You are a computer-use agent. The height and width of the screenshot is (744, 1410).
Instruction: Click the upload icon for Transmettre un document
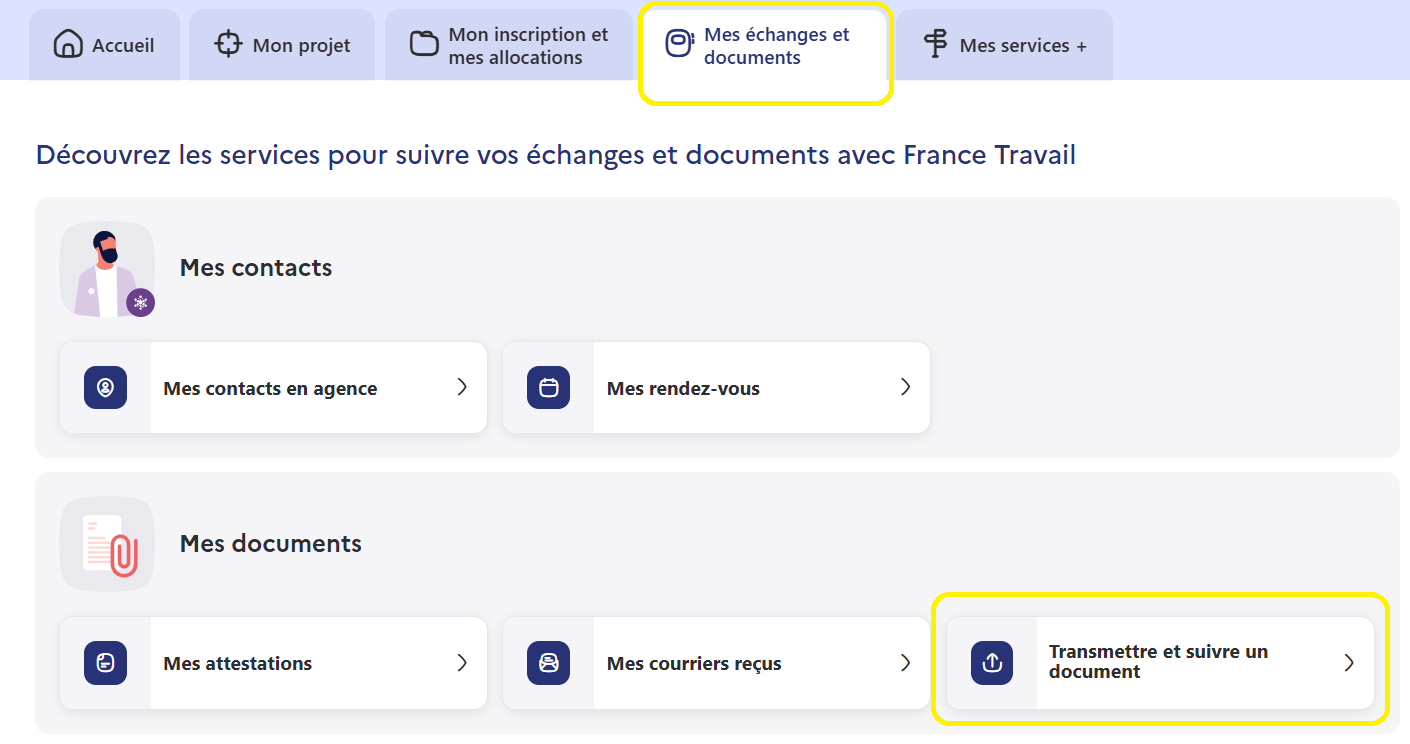click(x=992, y=663)
